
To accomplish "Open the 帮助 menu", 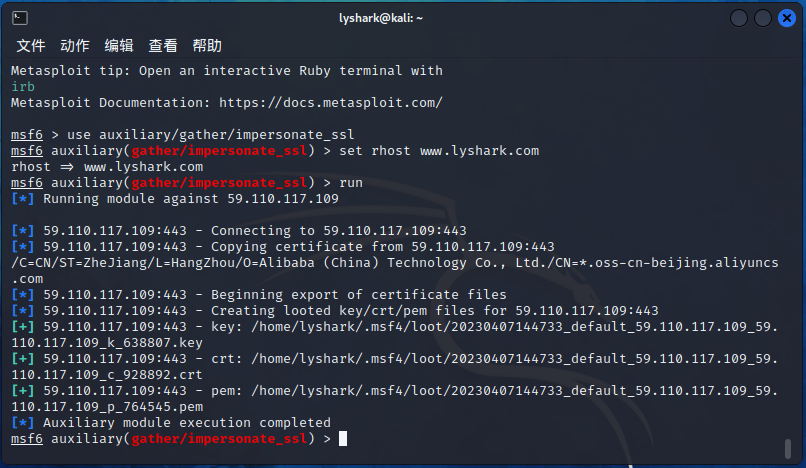I will click(x=207, y=46).
